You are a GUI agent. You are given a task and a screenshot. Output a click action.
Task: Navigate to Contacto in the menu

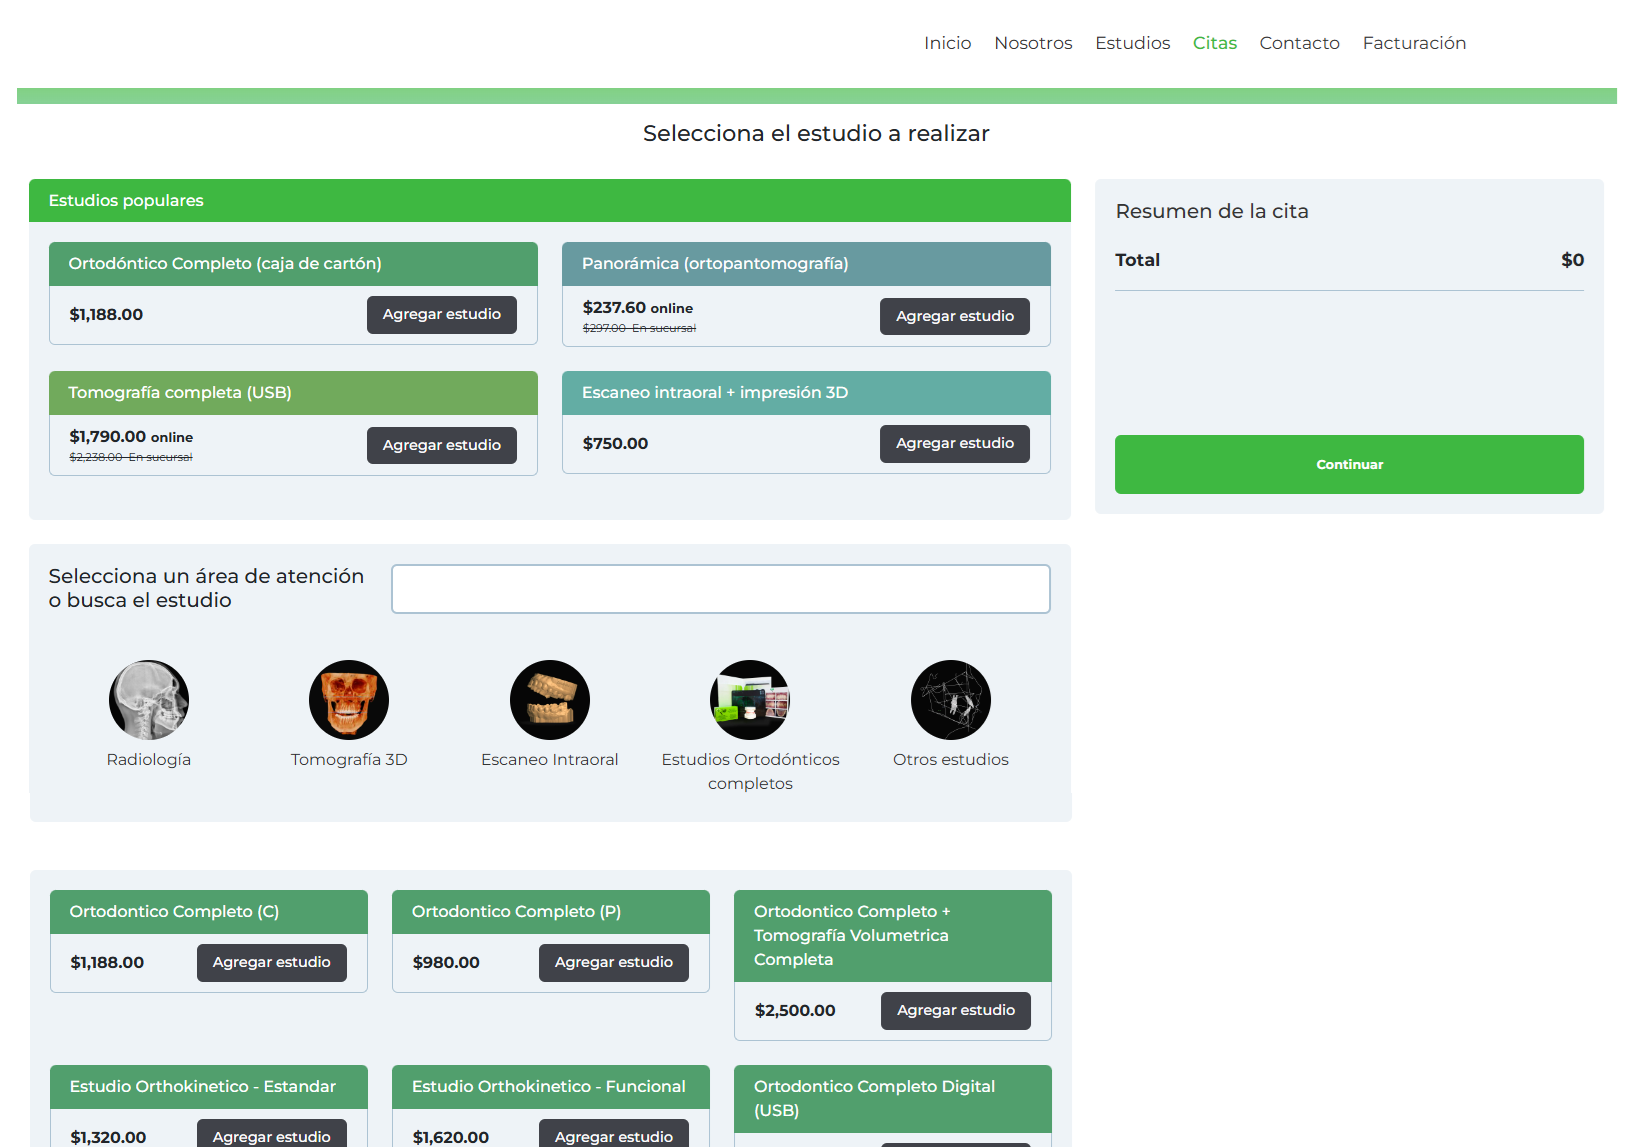[1299, 43]
